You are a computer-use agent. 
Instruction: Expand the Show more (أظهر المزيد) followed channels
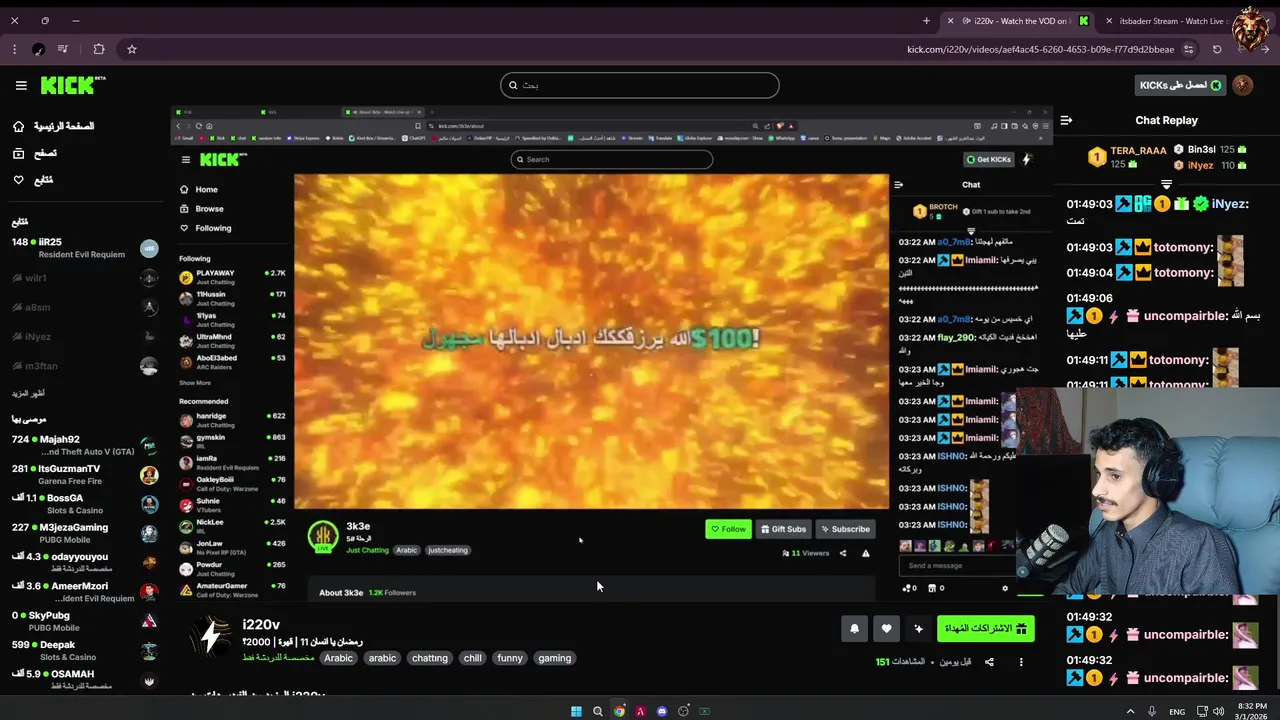pyautogui.click(x=28, y=393)
